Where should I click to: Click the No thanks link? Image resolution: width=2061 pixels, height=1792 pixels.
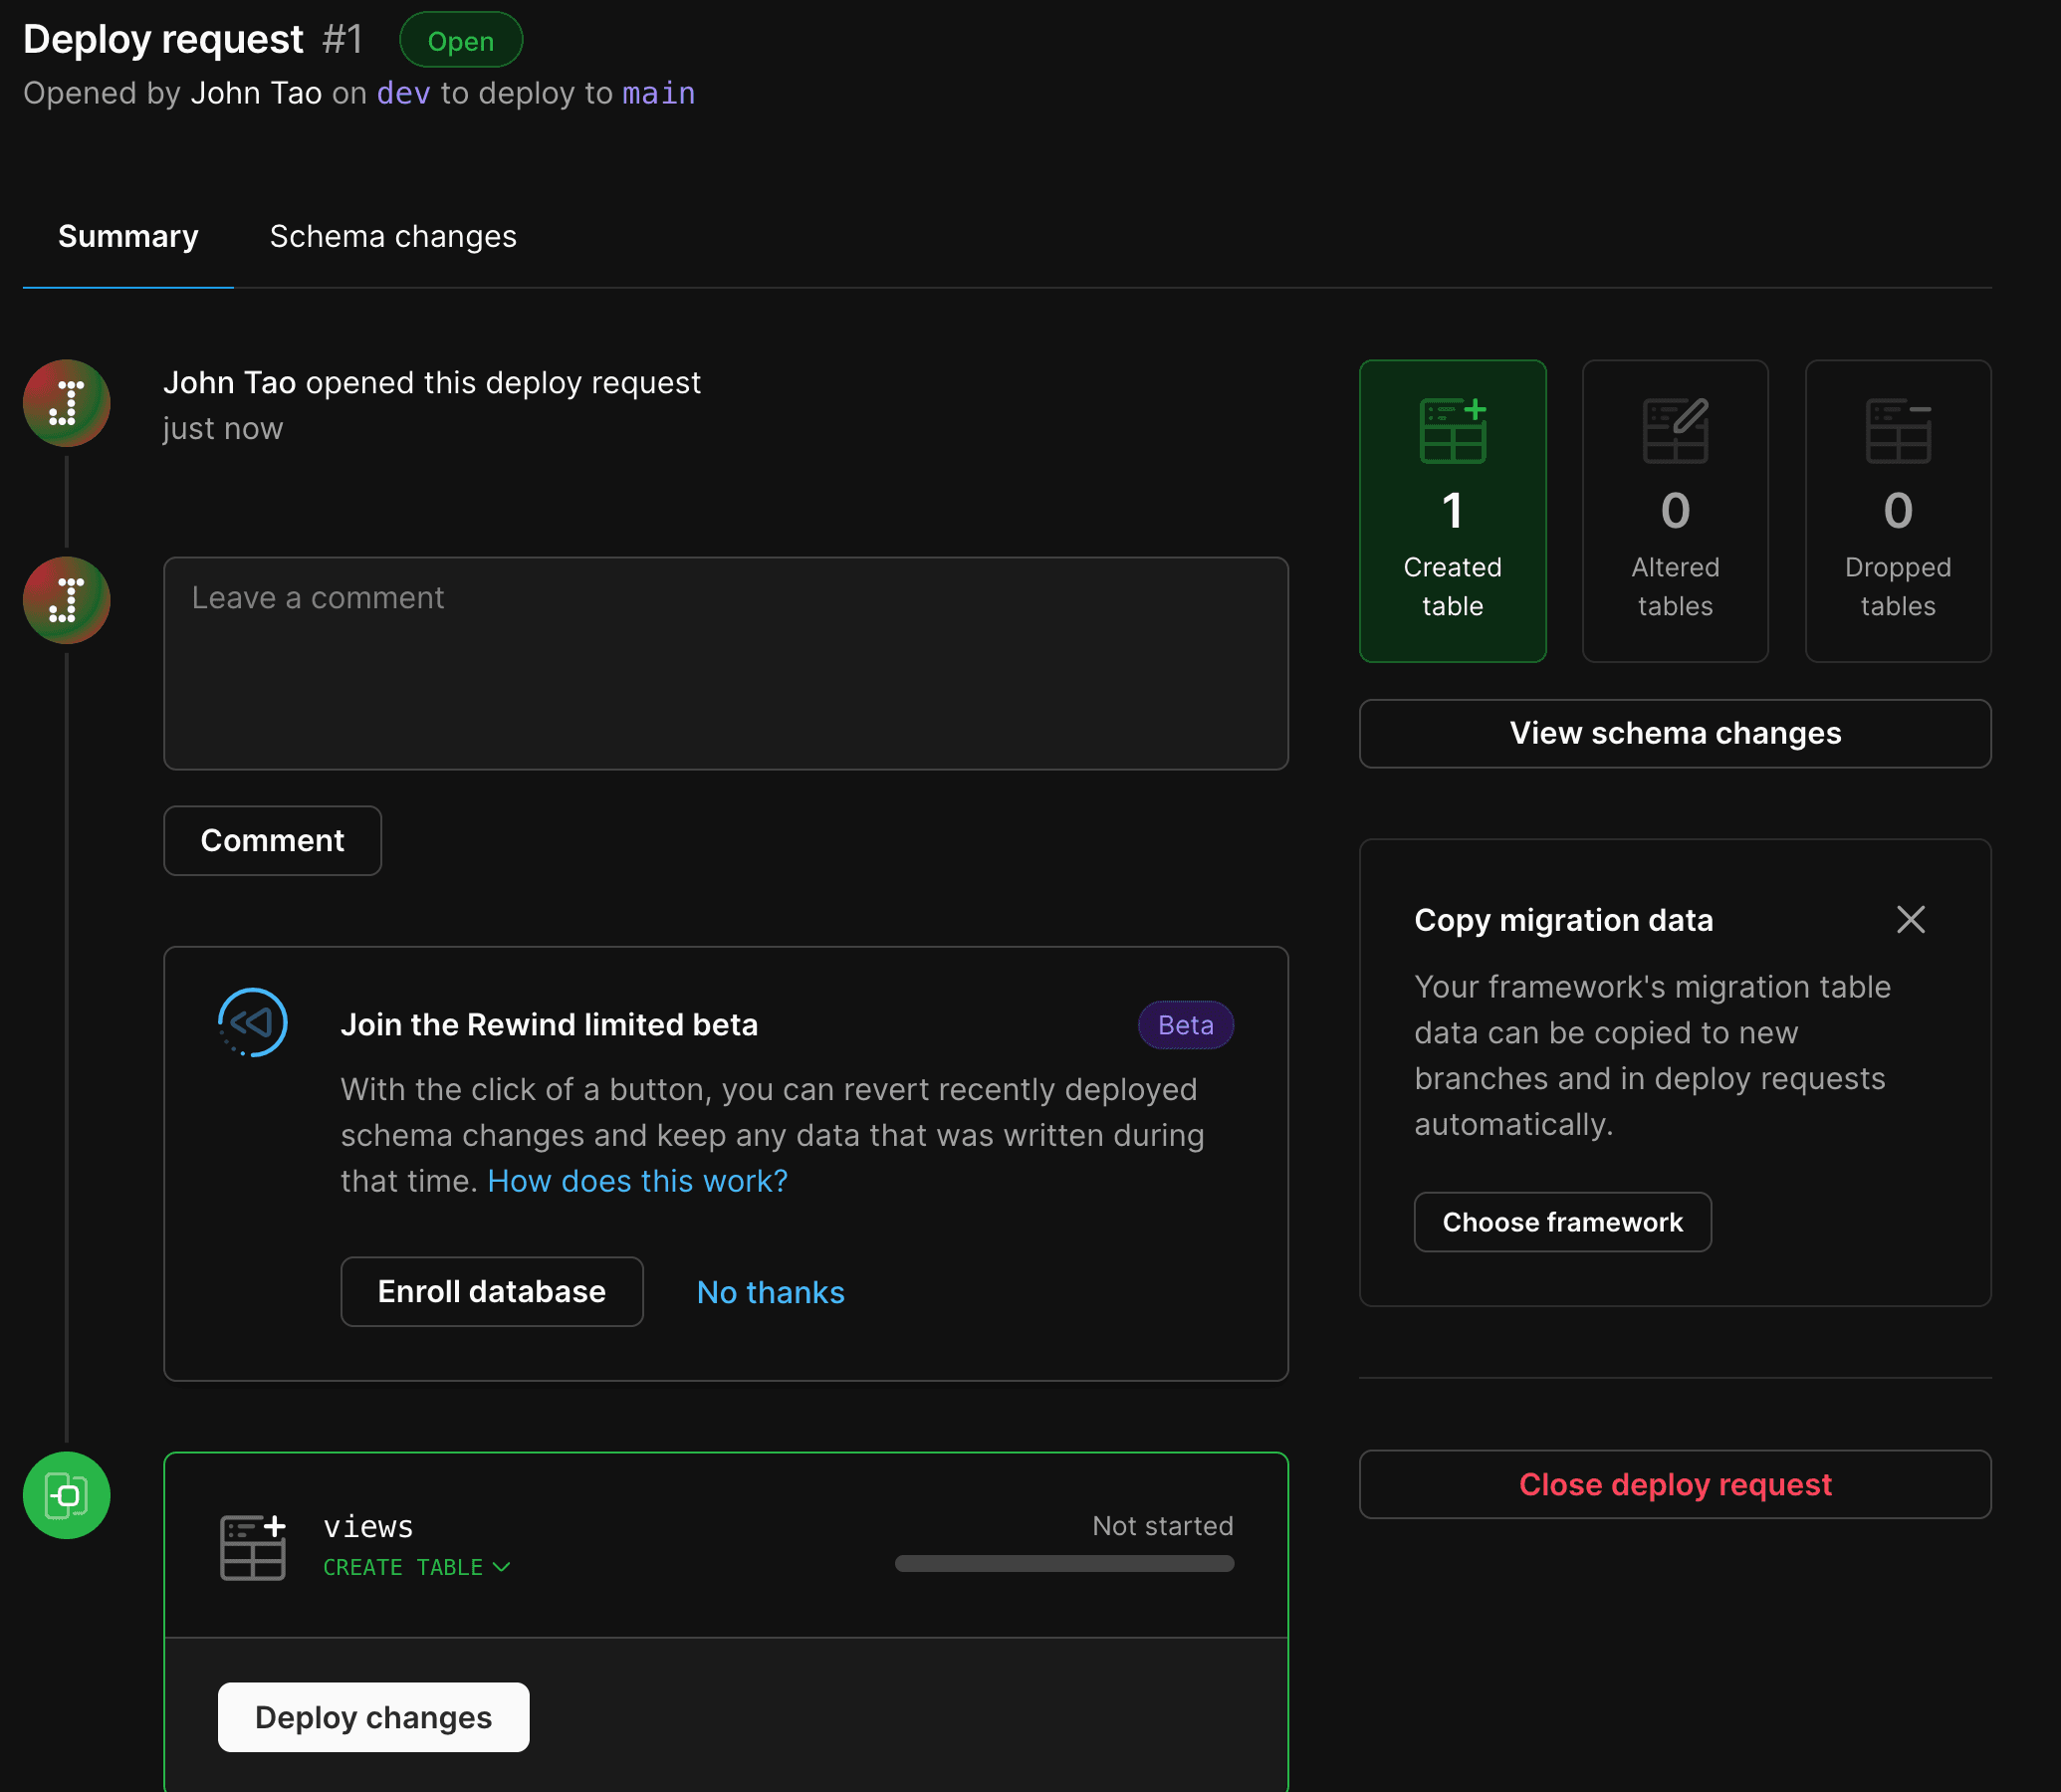click(x=770, y=1291)
